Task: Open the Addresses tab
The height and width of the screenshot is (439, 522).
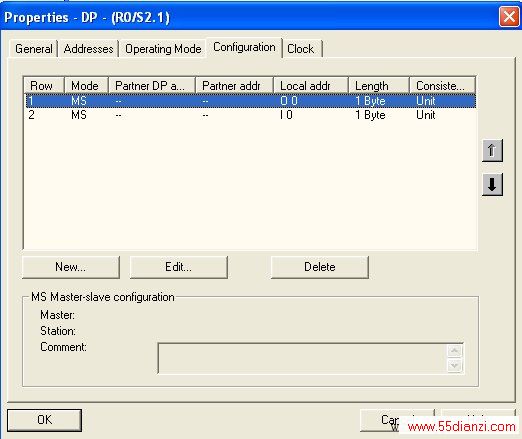Action: pyautogui.click(x=88, y=49)
